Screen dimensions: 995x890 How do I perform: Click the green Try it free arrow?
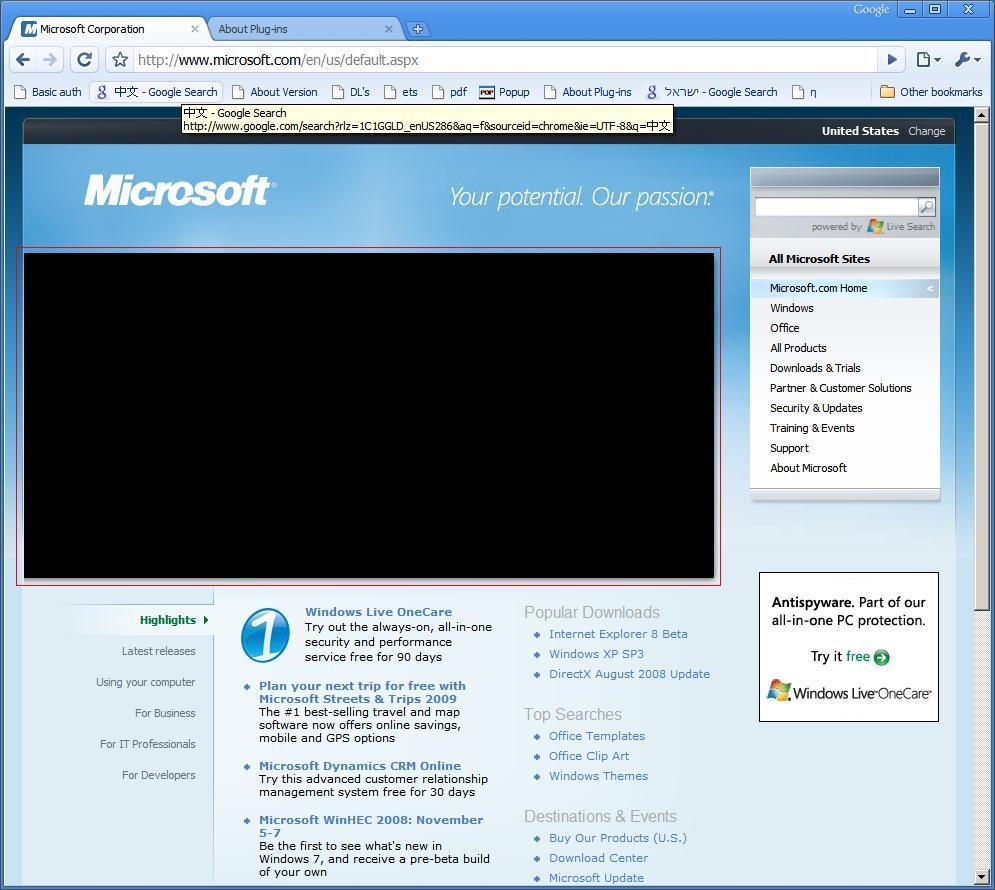click(x=882, y=657)
